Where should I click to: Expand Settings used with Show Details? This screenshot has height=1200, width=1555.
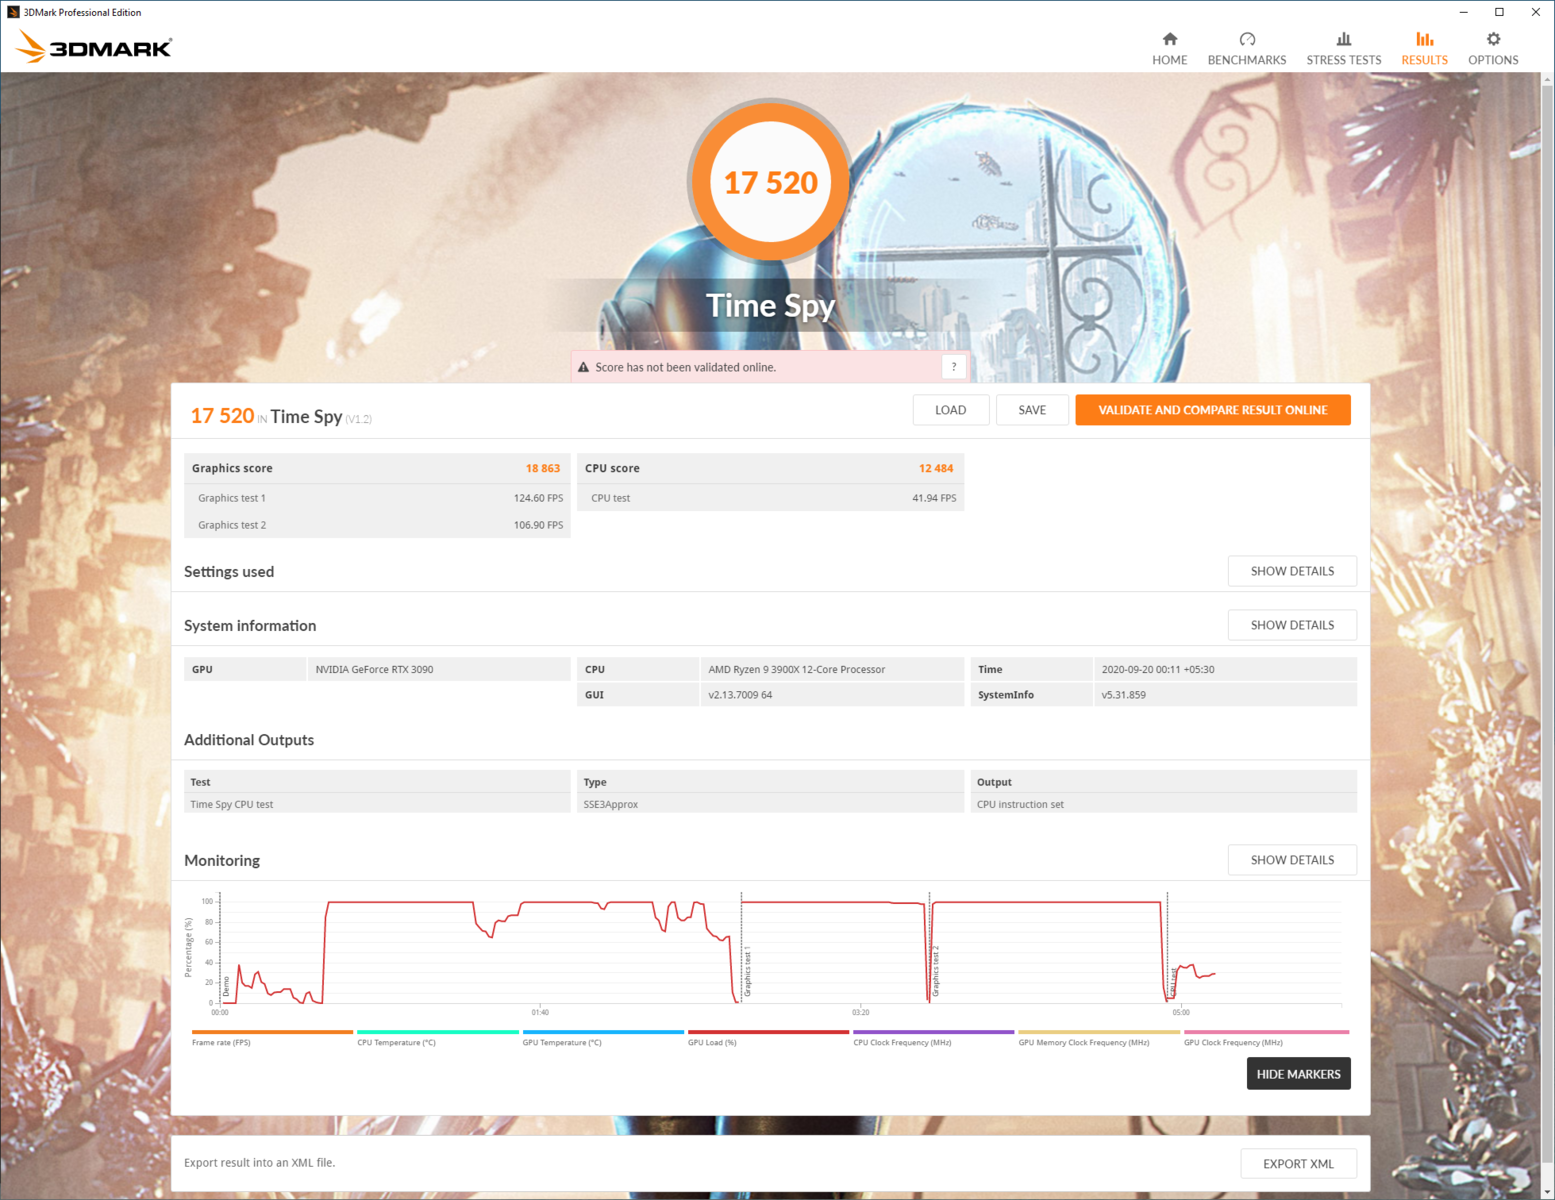[1292, 571]
